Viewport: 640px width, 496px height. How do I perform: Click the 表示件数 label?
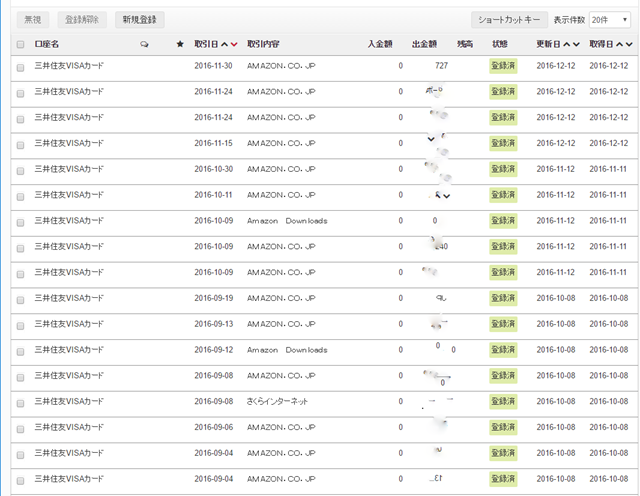pyautogui.click(x=569, y=20)
